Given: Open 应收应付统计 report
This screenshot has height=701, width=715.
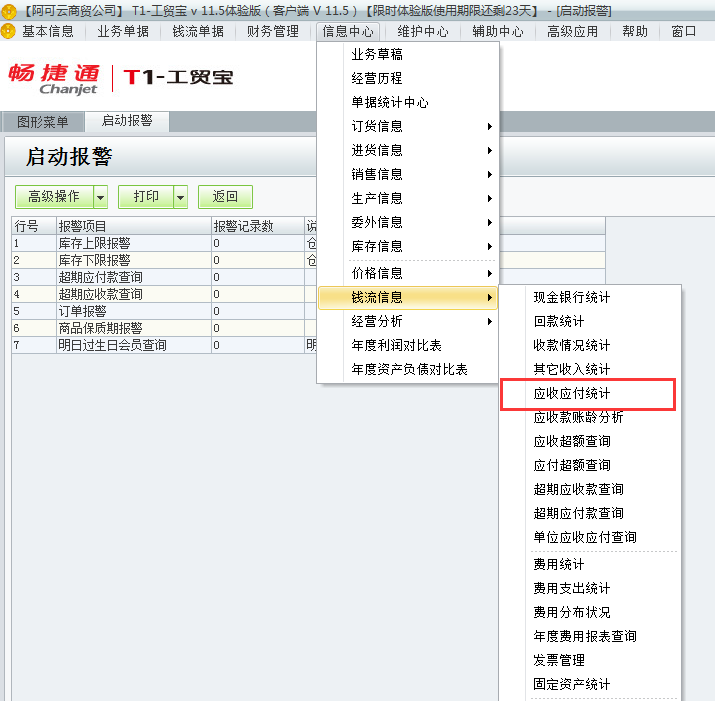Looking at the screenshot, I should point(590,393).
